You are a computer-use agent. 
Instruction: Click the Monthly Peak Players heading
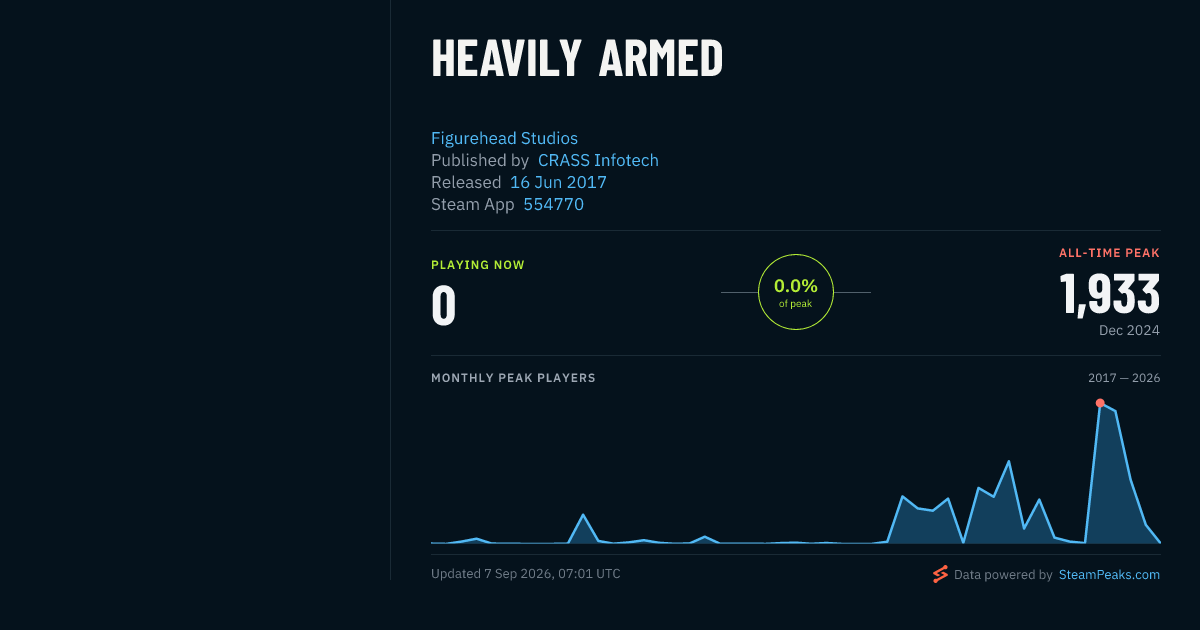pyautogui.click(x=513, y=378)
